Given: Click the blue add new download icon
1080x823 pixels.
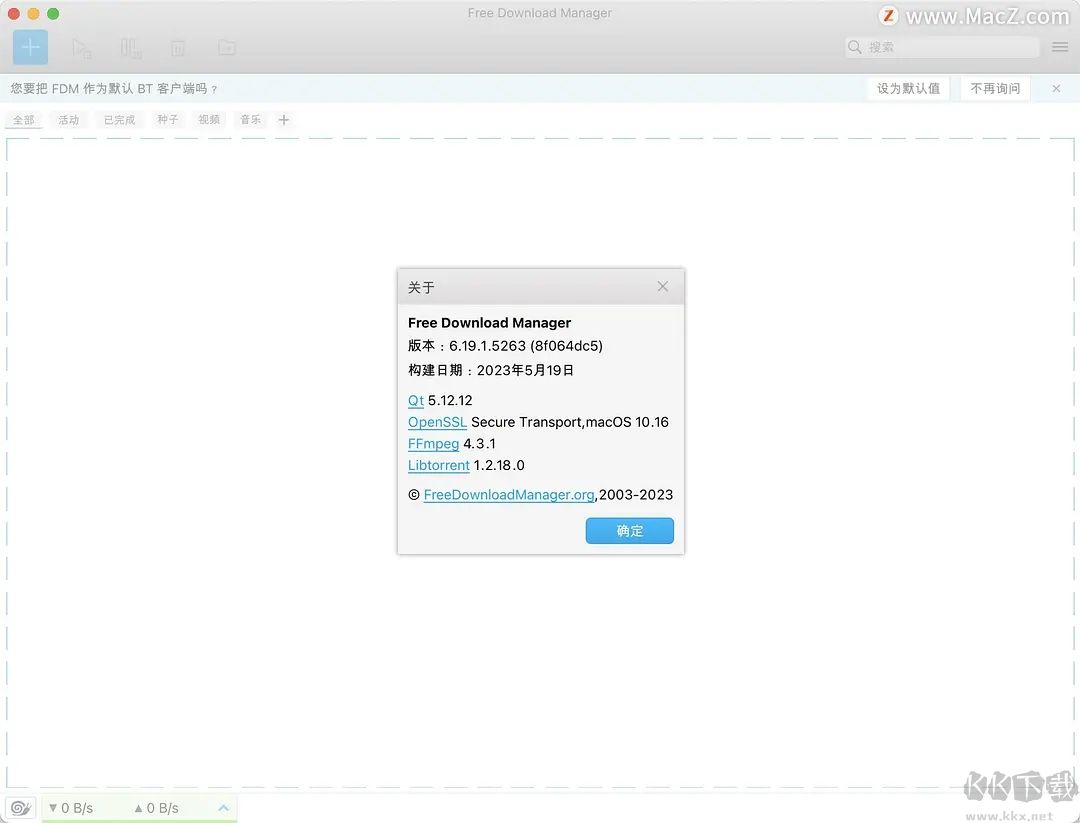Looking at the screenshot, I should pos(29,47).
